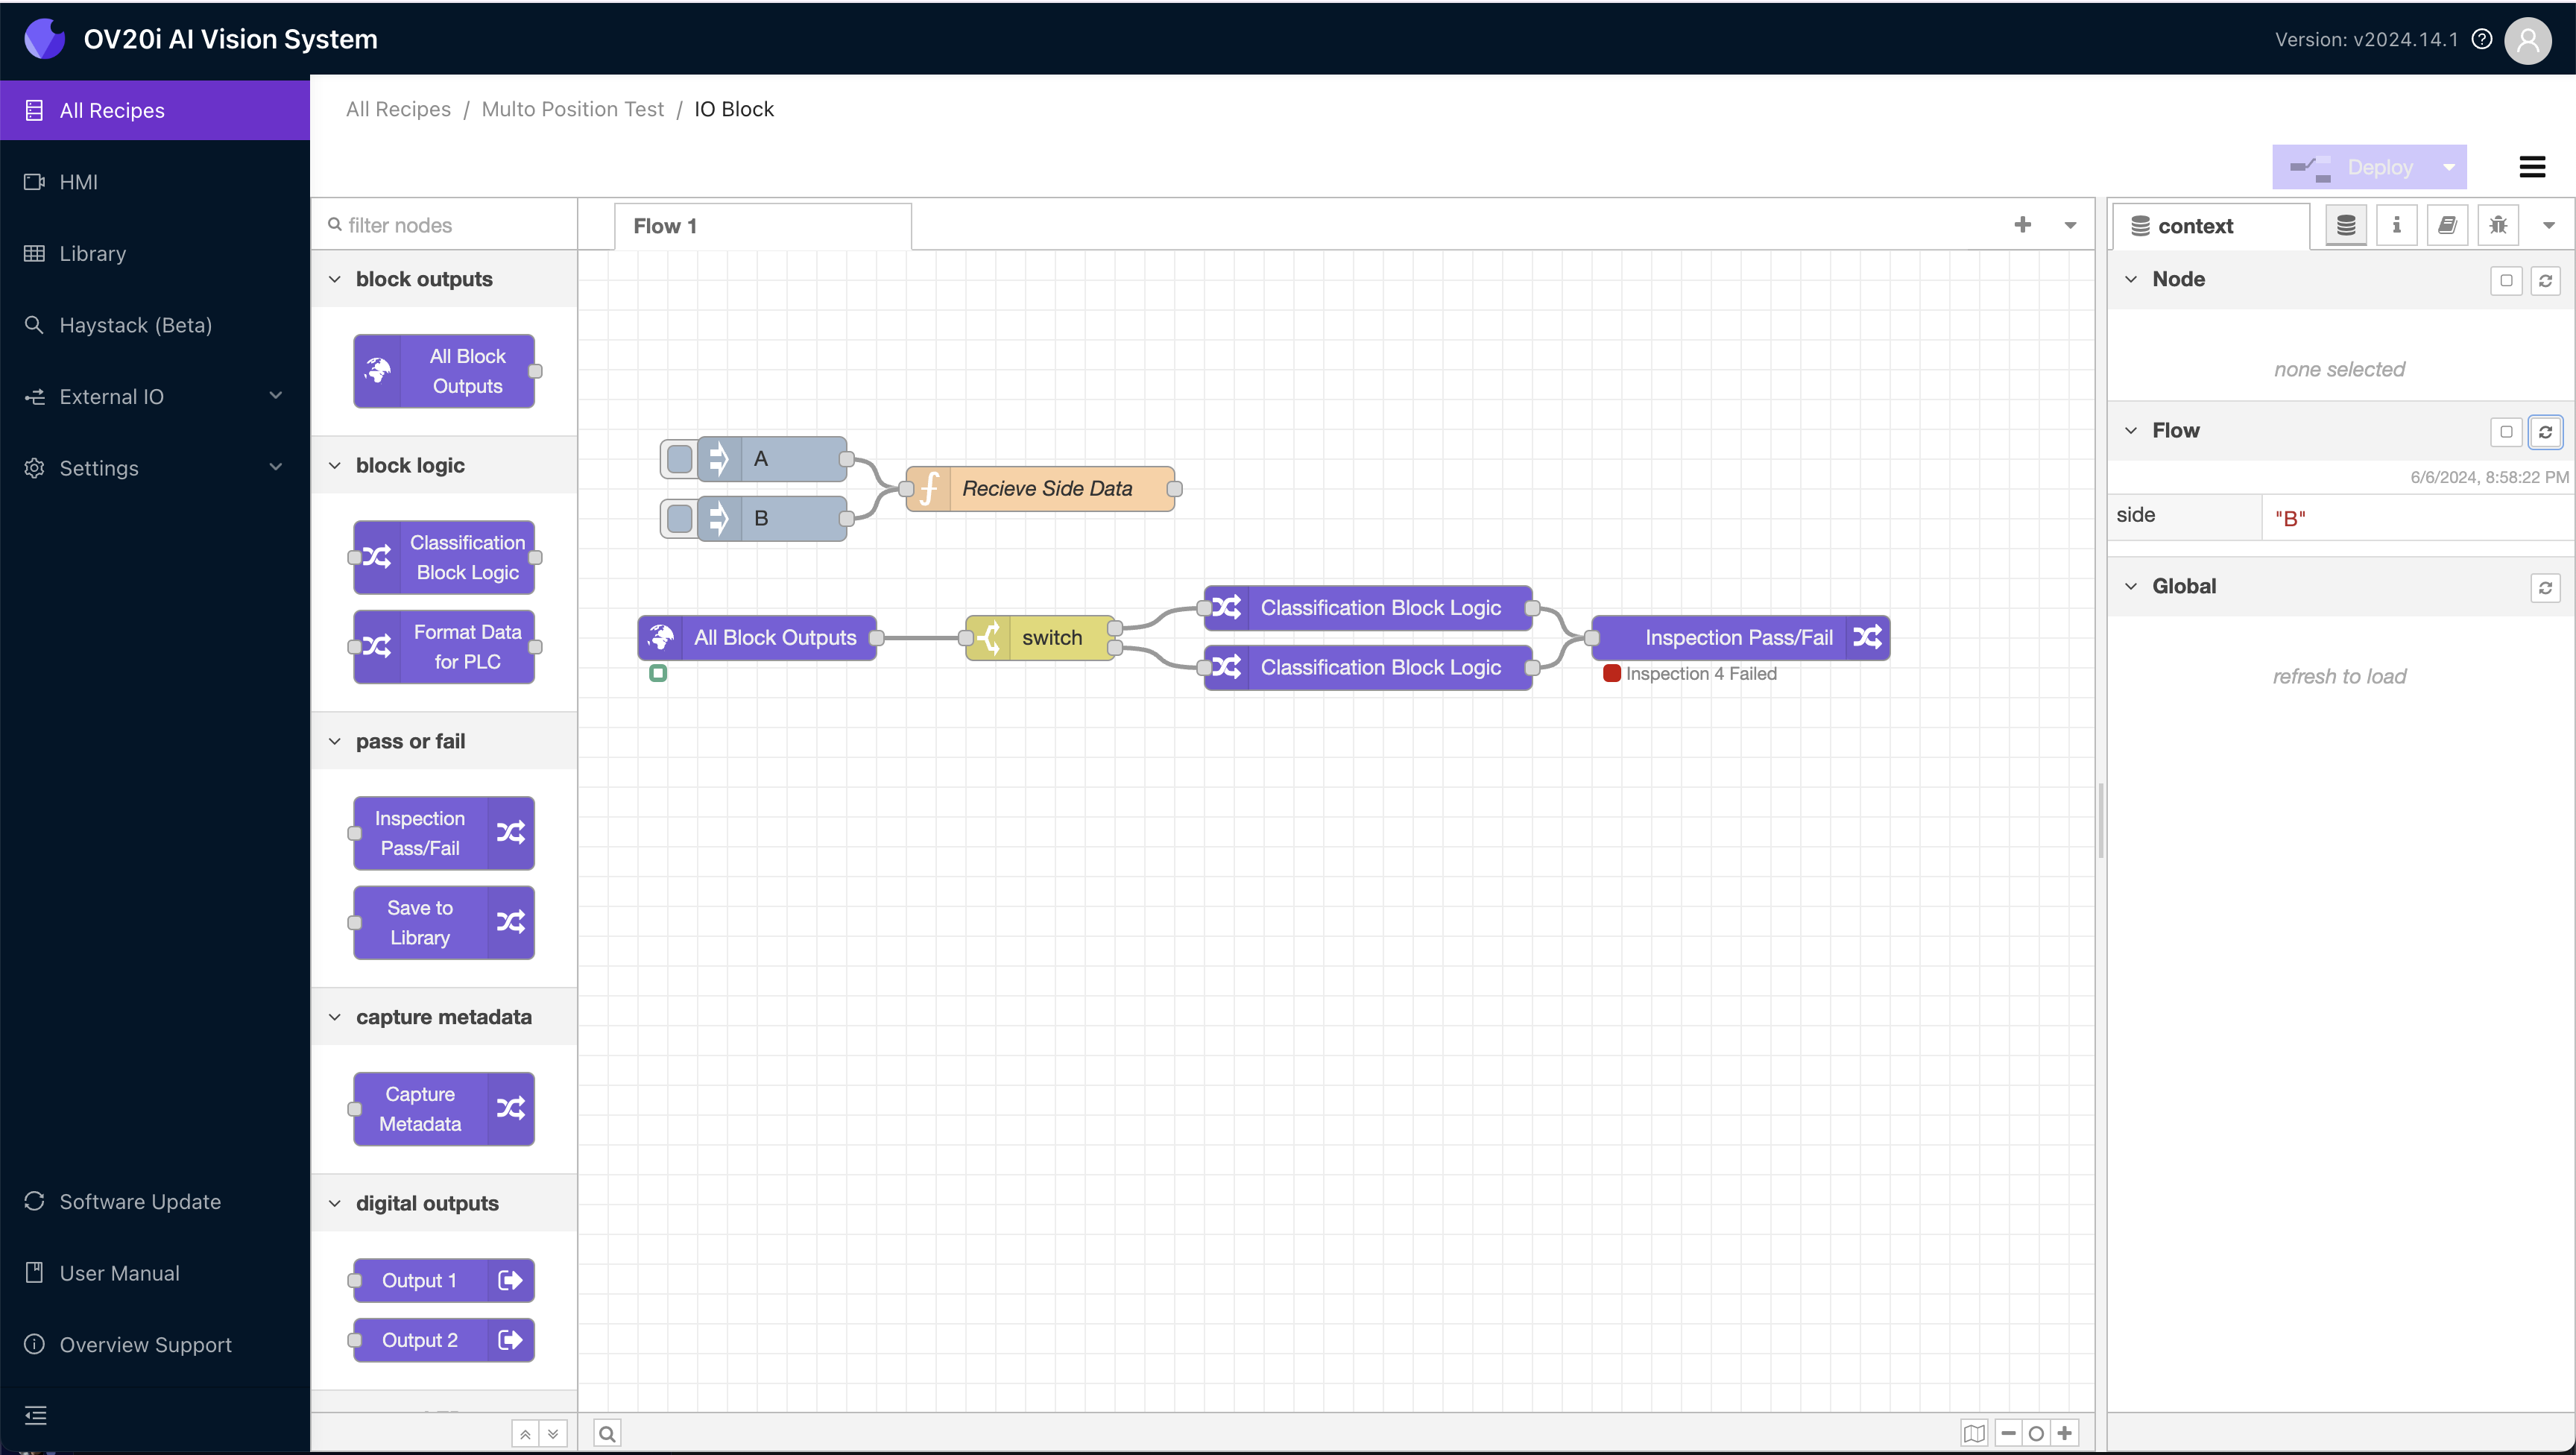Open the hamburger menu beside Deploy
The width and height of the screenshot is (2576, 1455).
[x=2533, y=166]
